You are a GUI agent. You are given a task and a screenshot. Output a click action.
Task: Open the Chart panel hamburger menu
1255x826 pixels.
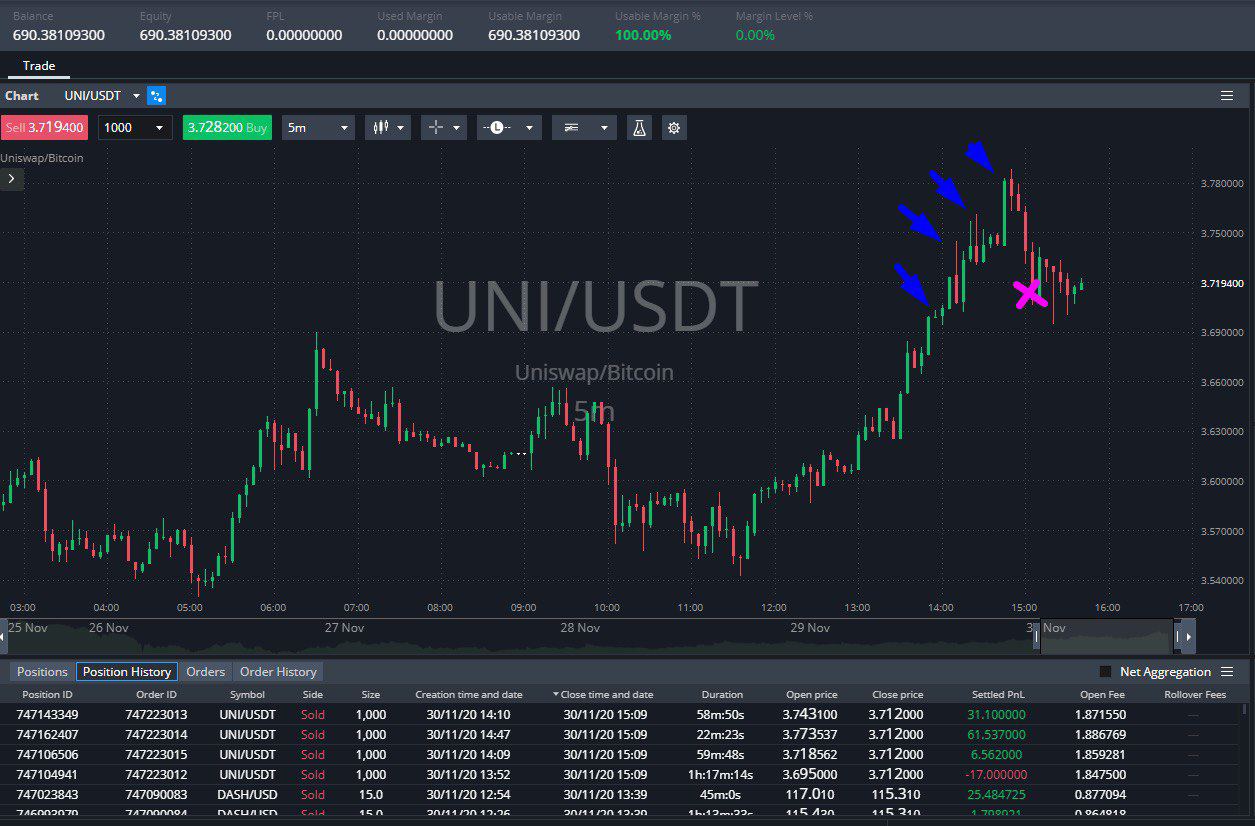click(x=1227, y=96)
